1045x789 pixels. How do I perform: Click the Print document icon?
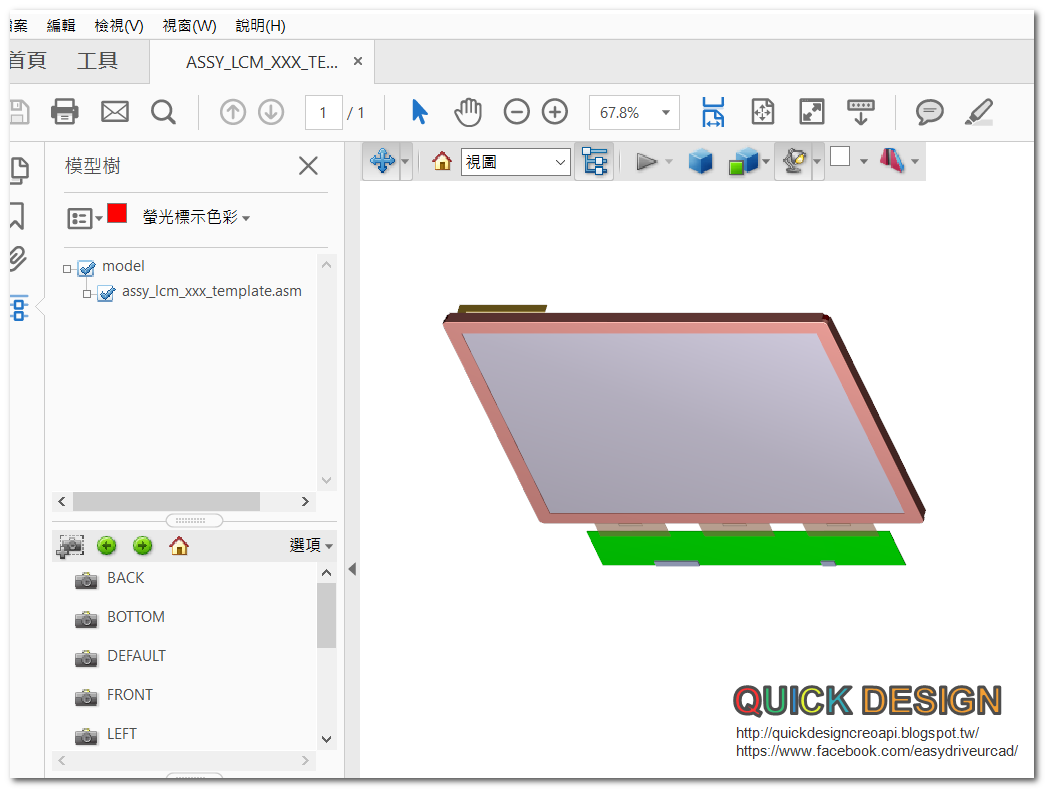click(x=64, y=112)
